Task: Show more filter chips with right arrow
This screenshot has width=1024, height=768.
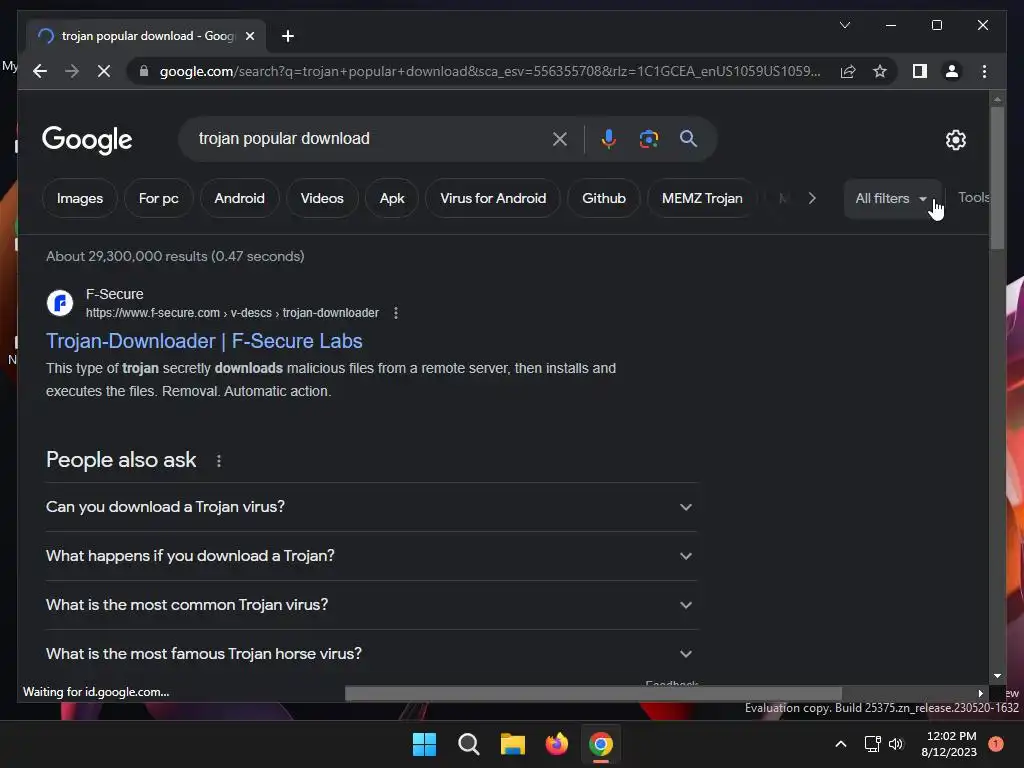Action: pos(812,198)
